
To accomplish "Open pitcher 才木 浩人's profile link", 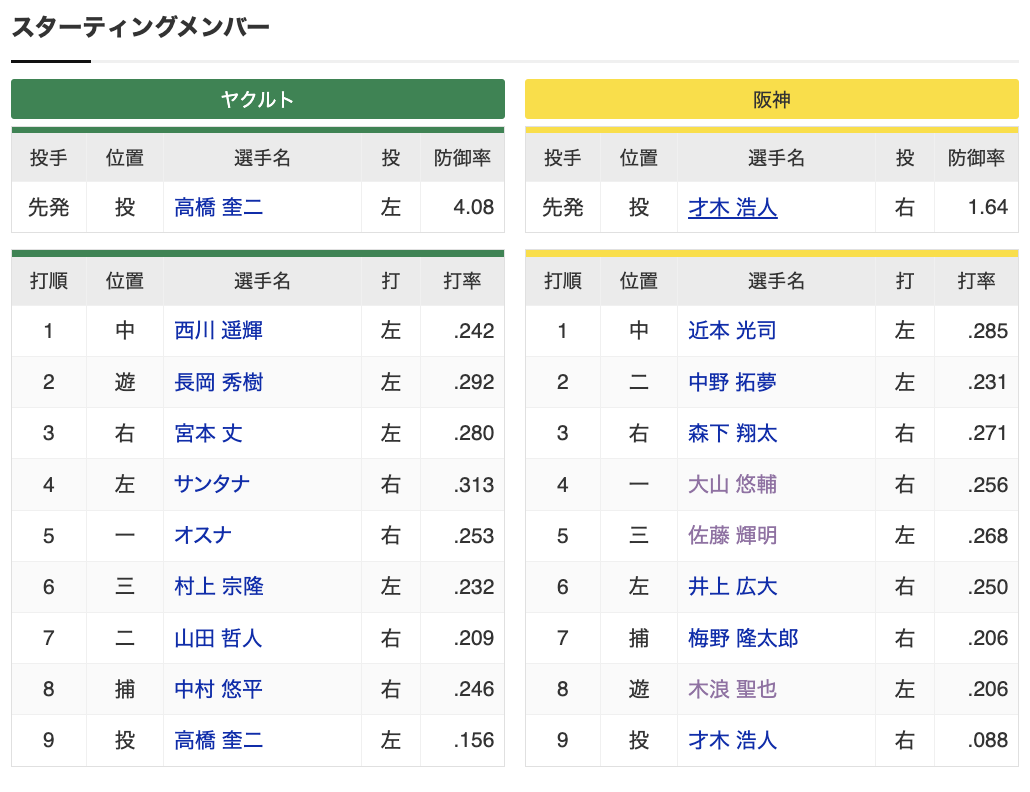I will pyautogui.click(x=732, y=207).
